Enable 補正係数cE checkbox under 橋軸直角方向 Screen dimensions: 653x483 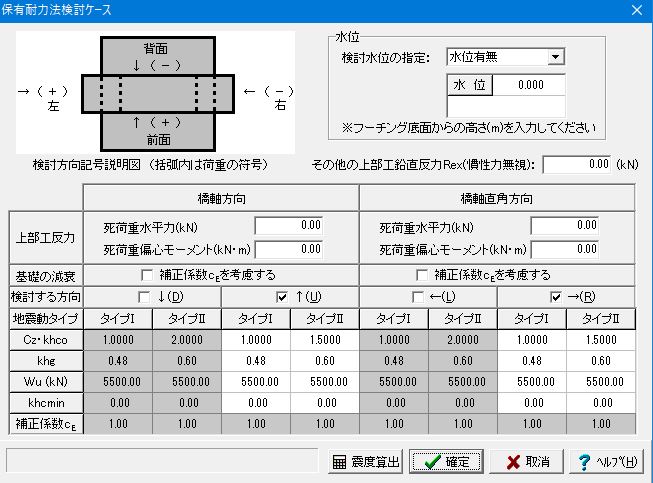422,275
